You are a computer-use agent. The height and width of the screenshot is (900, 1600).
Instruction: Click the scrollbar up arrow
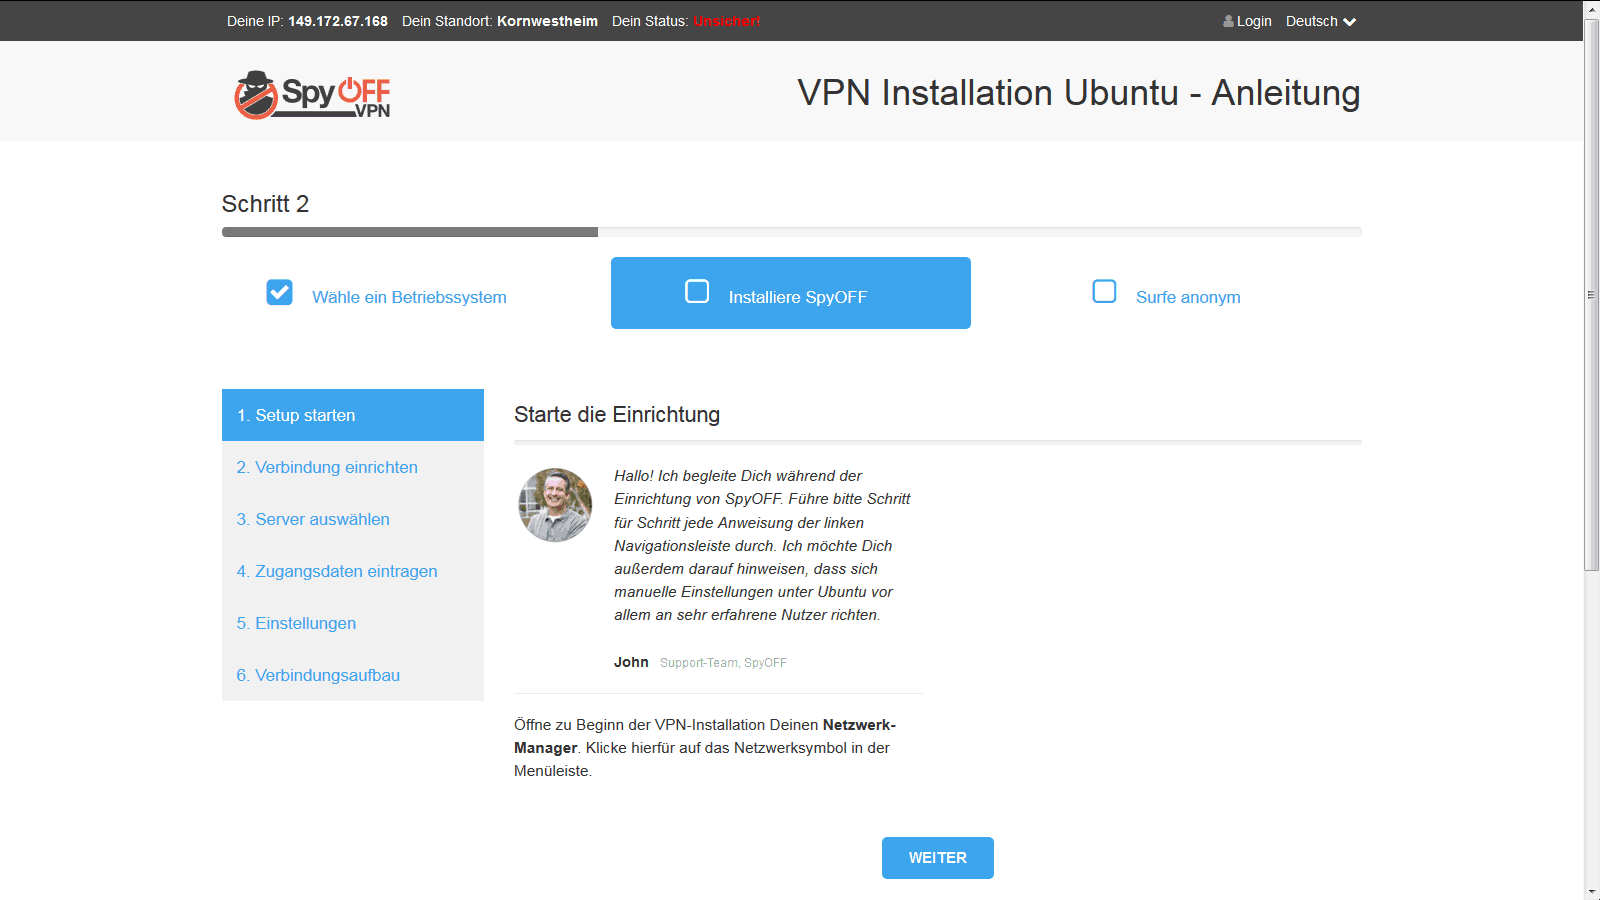point(1592,9)
